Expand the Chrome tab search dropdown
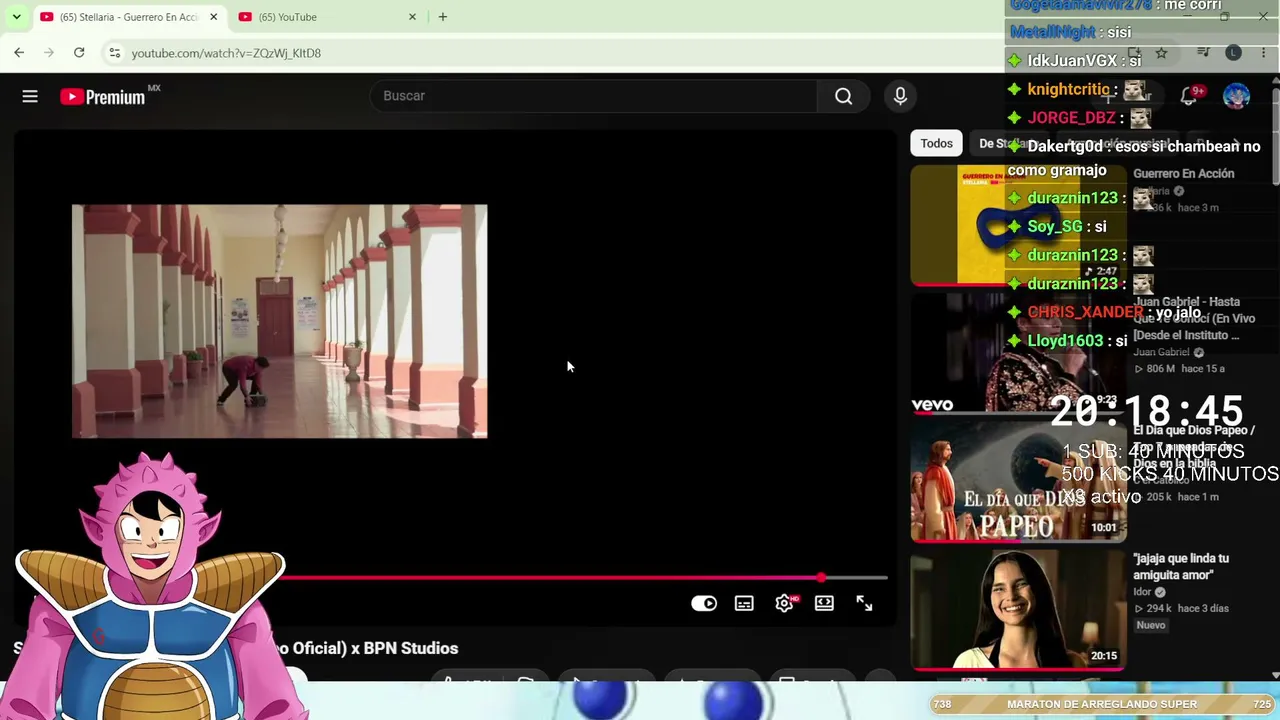 (x=17, y=17)
